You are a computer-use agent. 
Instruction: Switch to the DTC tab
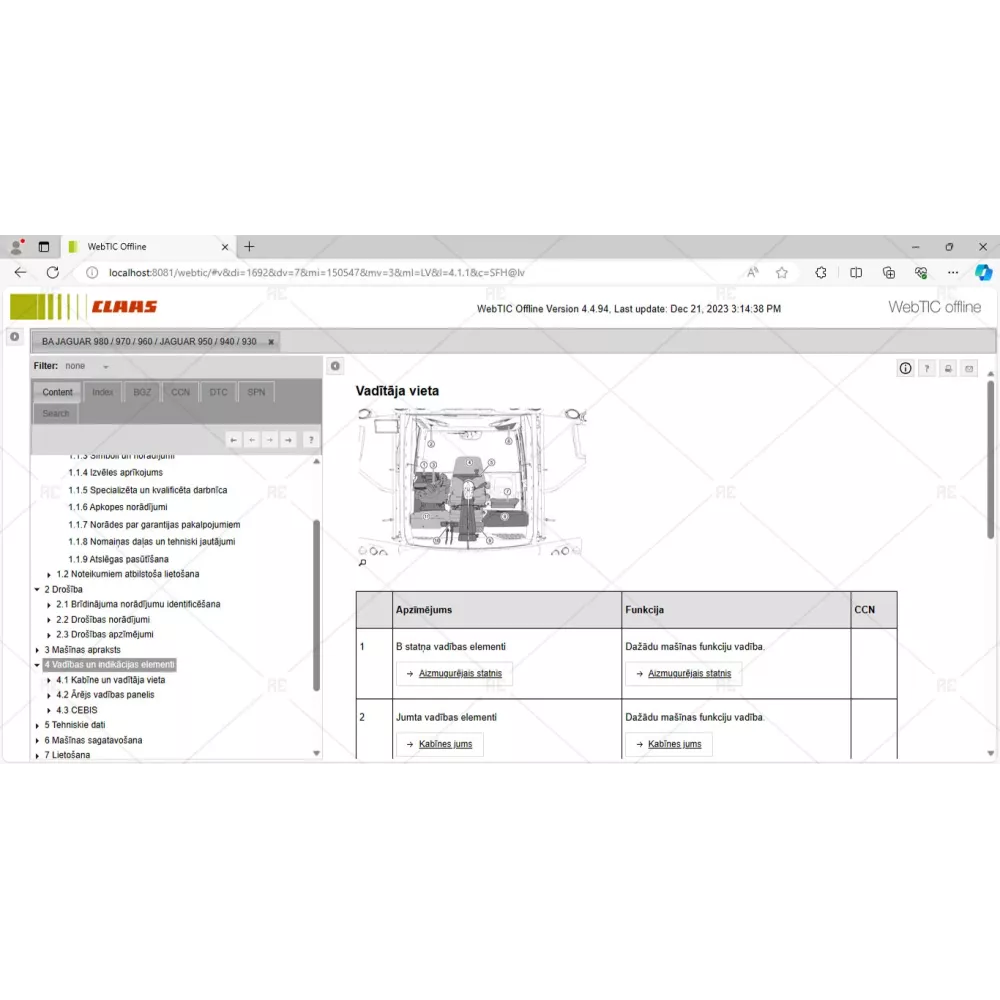(x=218, y=392)
